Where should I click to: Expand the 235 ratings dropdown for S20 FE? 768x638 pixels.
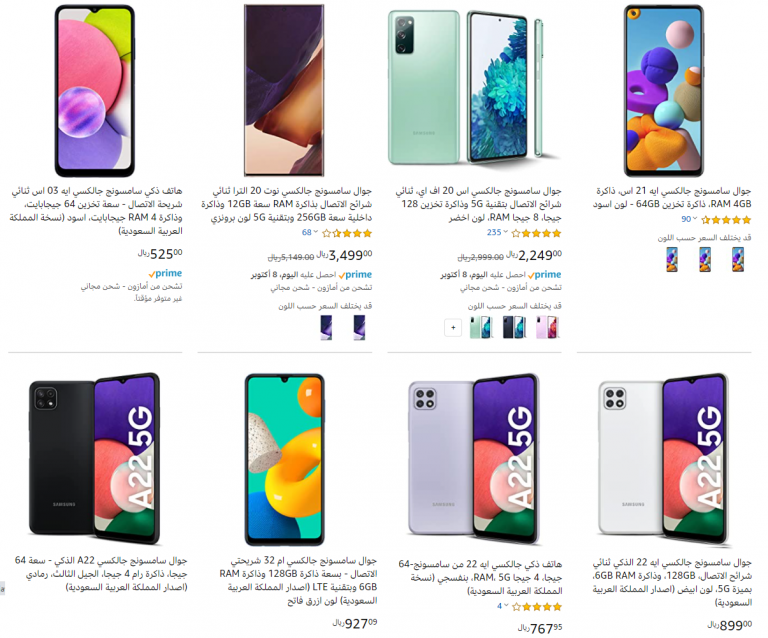click(497, 233)
